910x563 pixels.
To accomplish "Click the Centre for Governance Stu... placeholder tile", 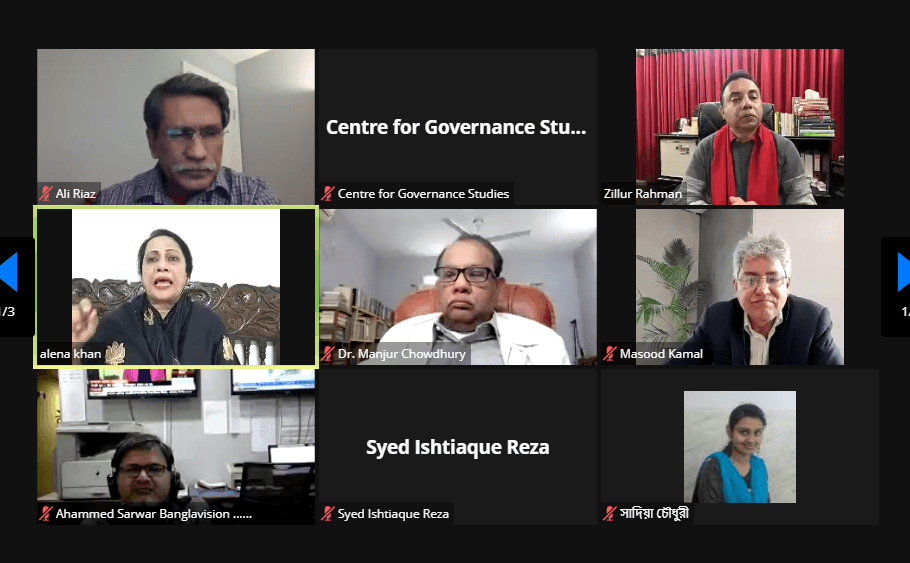I will coord(458,127).
